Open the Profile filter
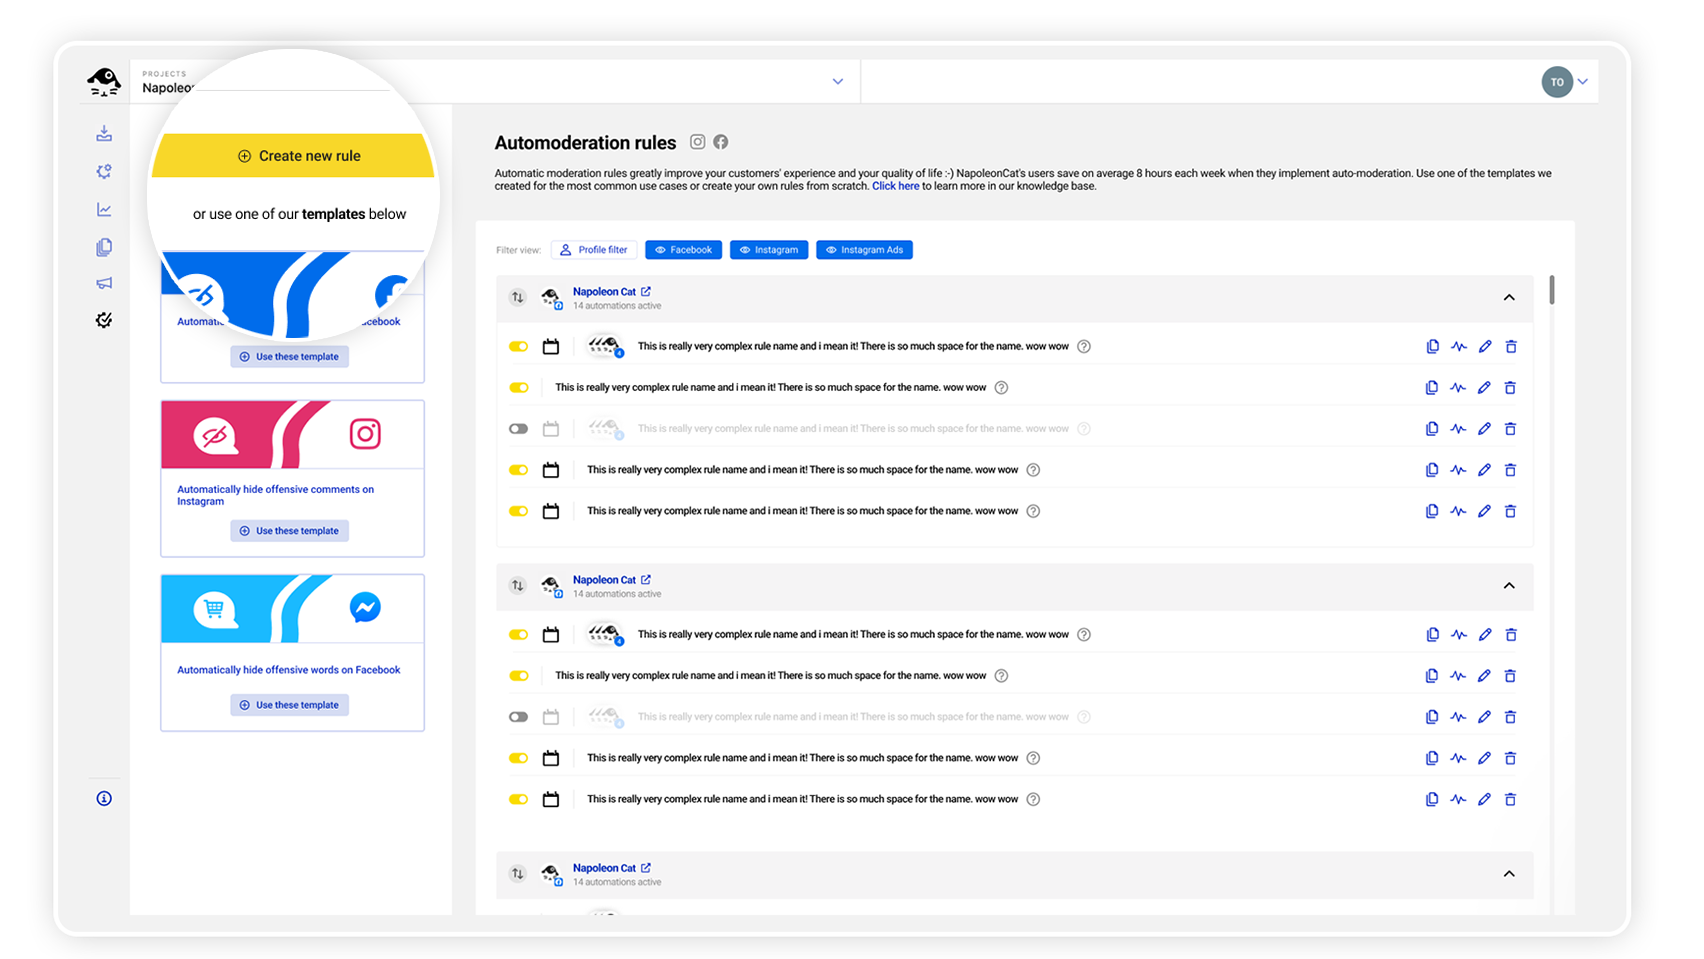1704x959 pixels. 594,250
